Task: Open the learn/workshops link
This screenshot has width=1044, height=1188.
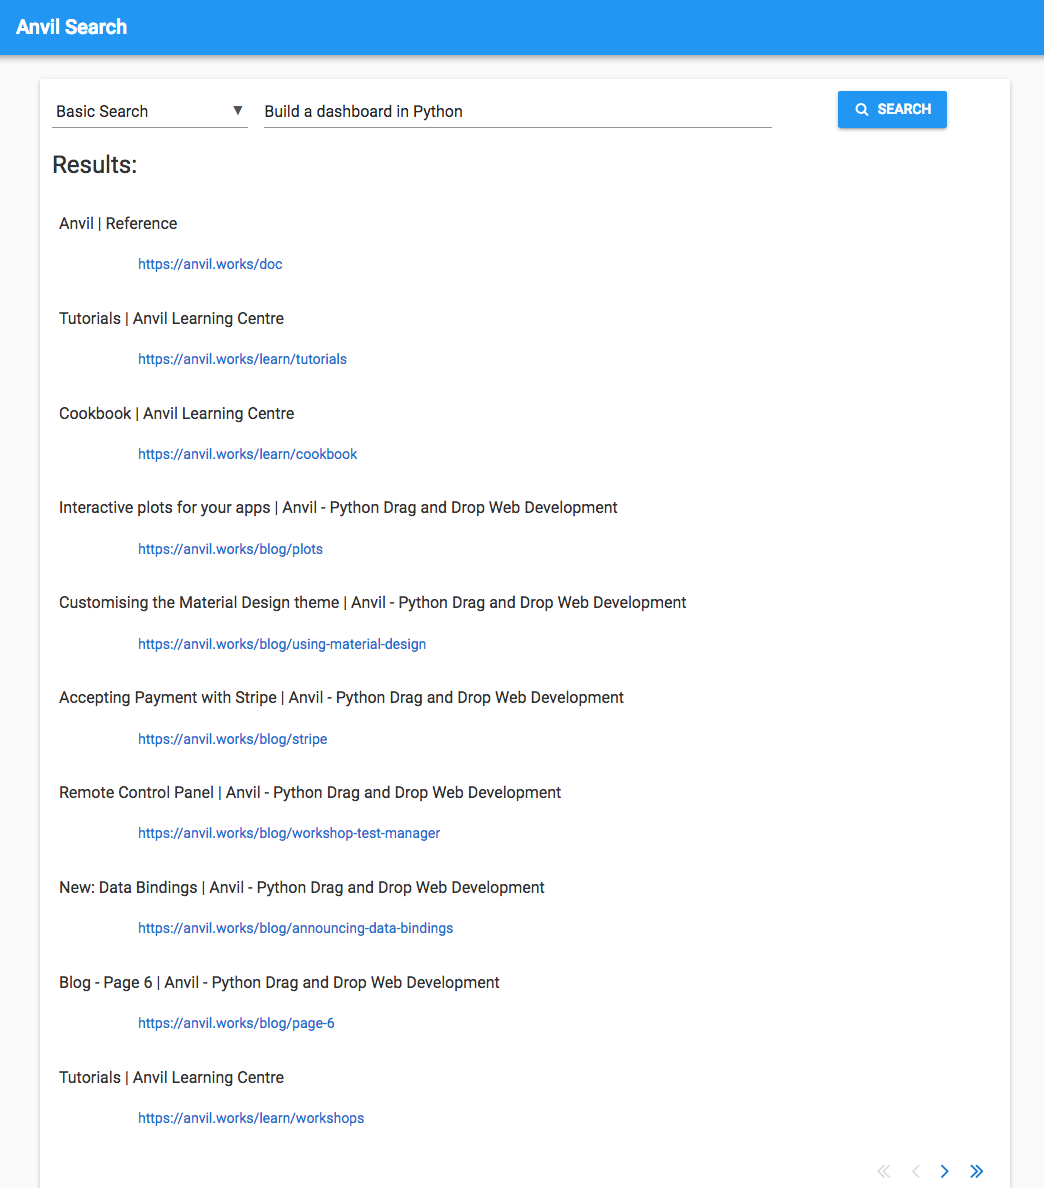Action: 251,1118
